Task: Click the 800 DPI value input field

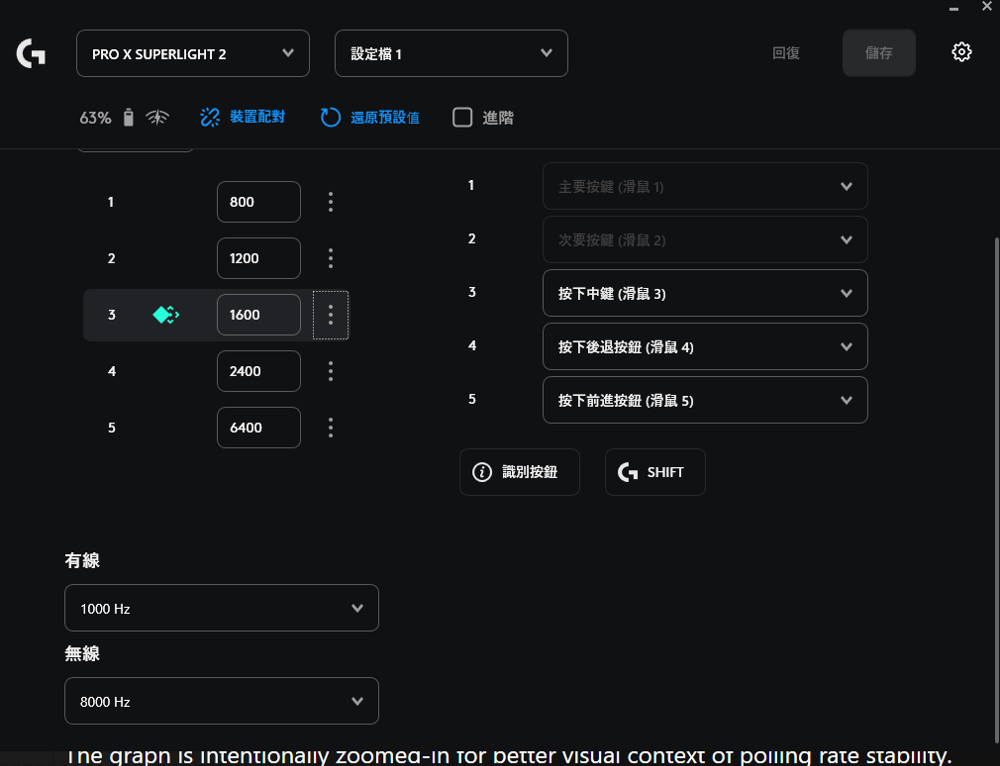Action: pyautogui.click(x=258, y=201)
